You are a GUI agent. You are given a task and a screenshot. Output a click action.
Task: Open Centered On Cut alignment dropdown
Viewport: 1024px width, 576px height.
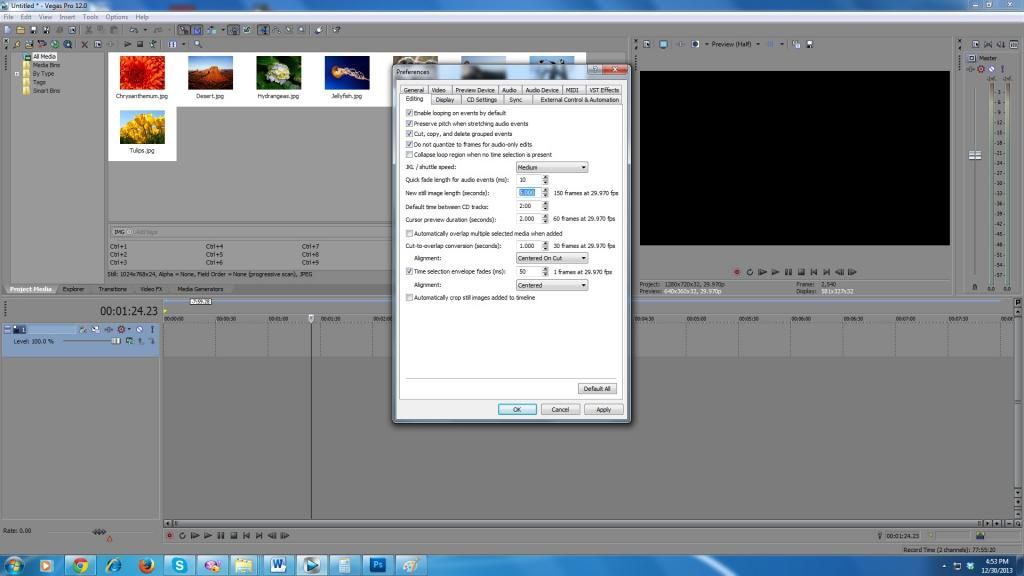coord(552,258)
